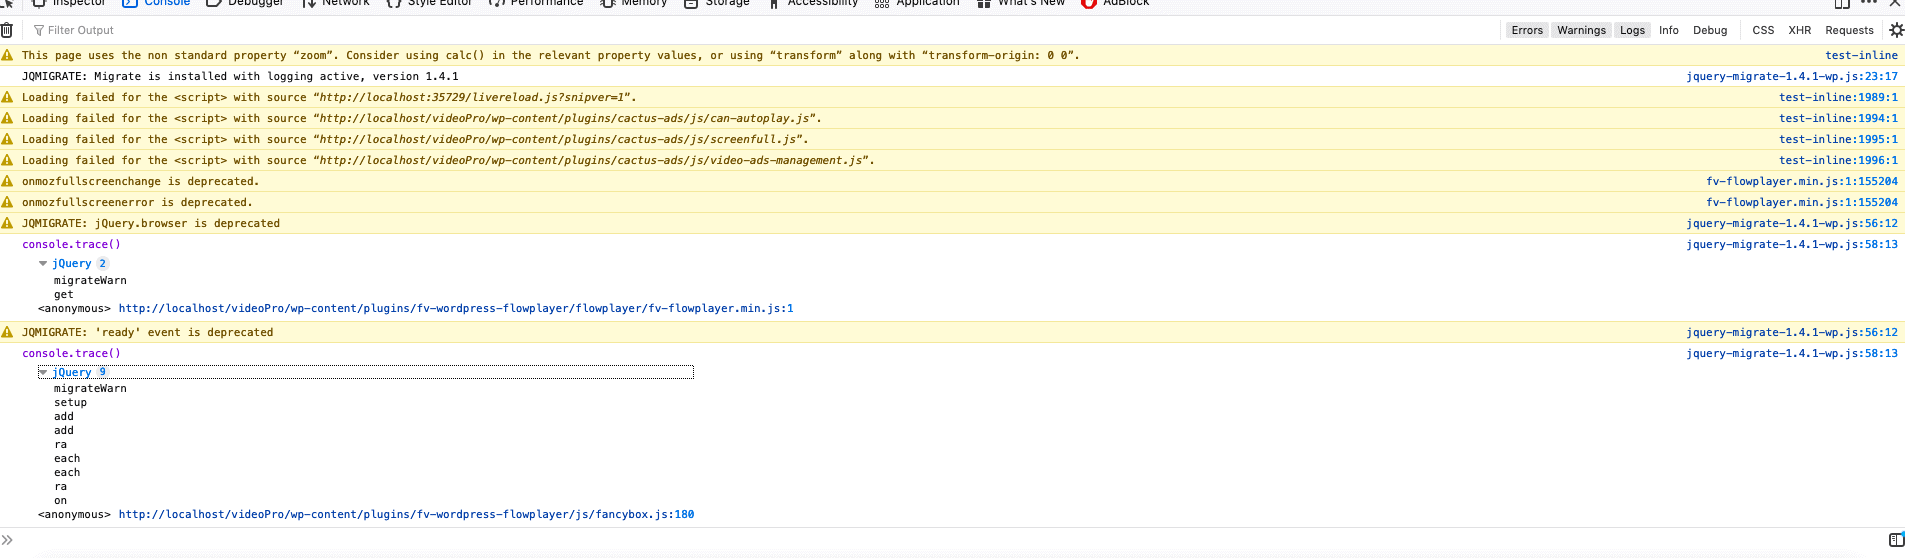Collapse the jQuery 9 stack frame group
The width and height of the screenshot is (1905, 558).
pos(43,372)
